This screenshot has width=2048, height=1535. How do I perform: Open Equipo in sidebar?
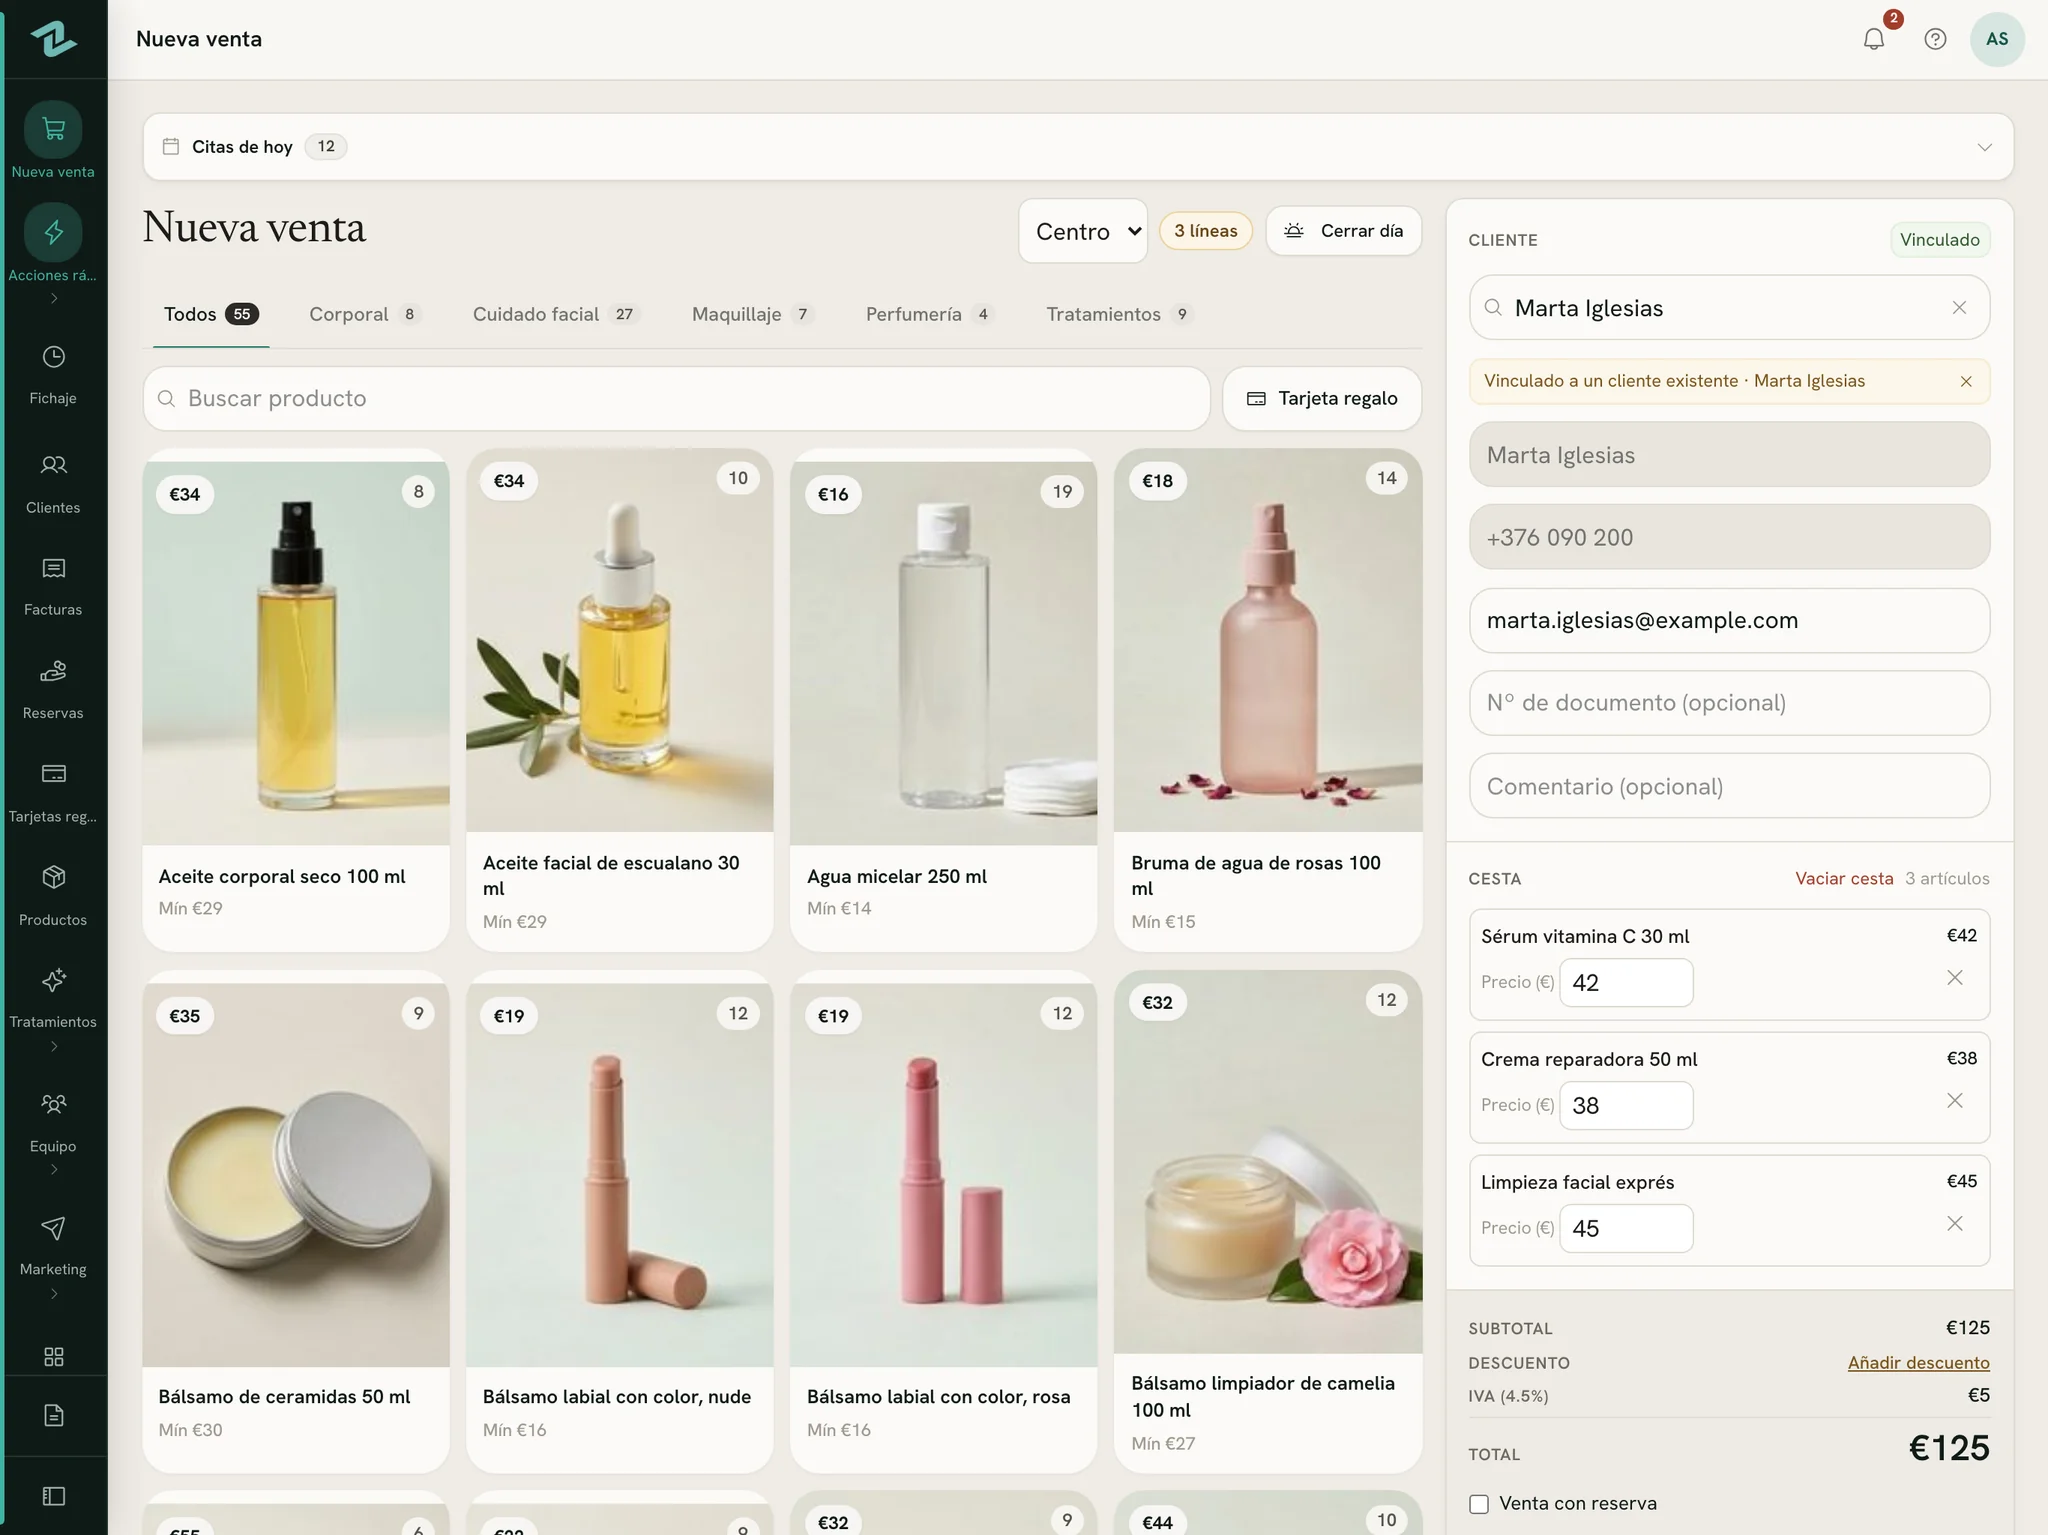tap(53, 1122)
